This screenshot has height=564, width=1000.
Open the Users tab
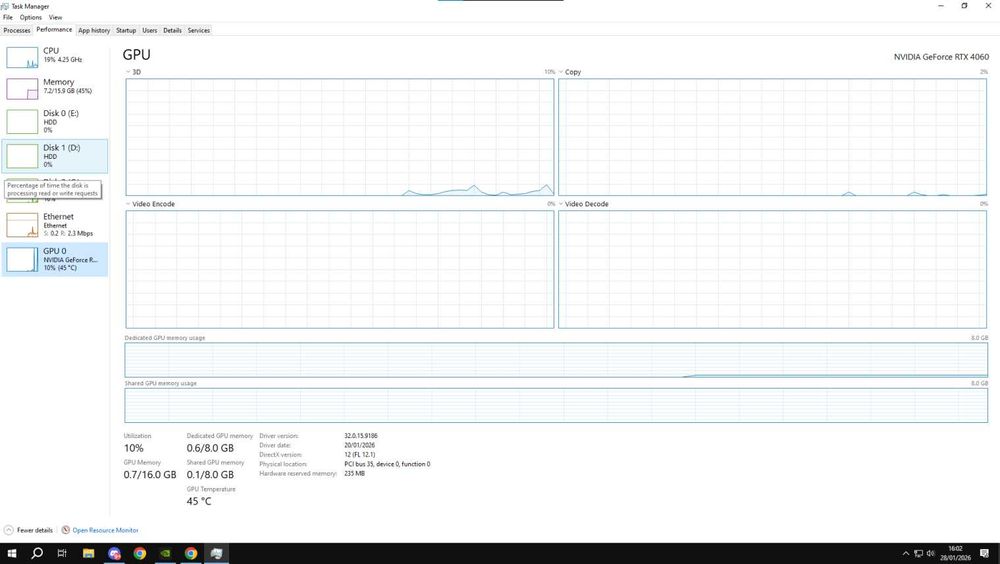click(x=149, y=30)
